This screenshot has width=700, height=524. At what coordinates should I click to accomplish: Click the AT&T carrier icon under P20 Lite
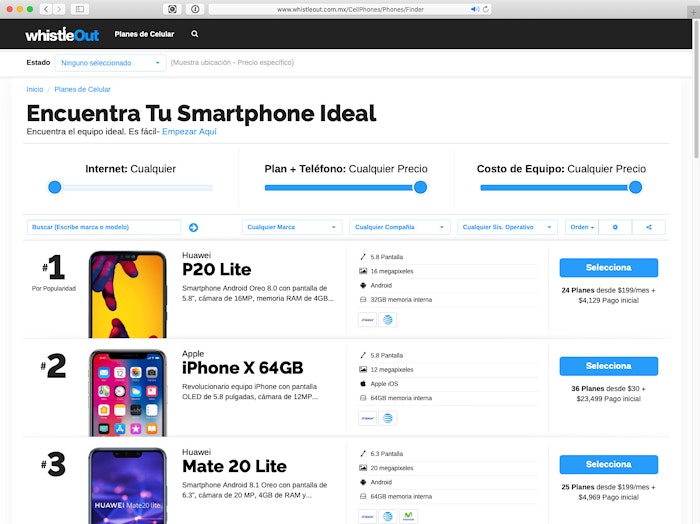coord(388,320)
